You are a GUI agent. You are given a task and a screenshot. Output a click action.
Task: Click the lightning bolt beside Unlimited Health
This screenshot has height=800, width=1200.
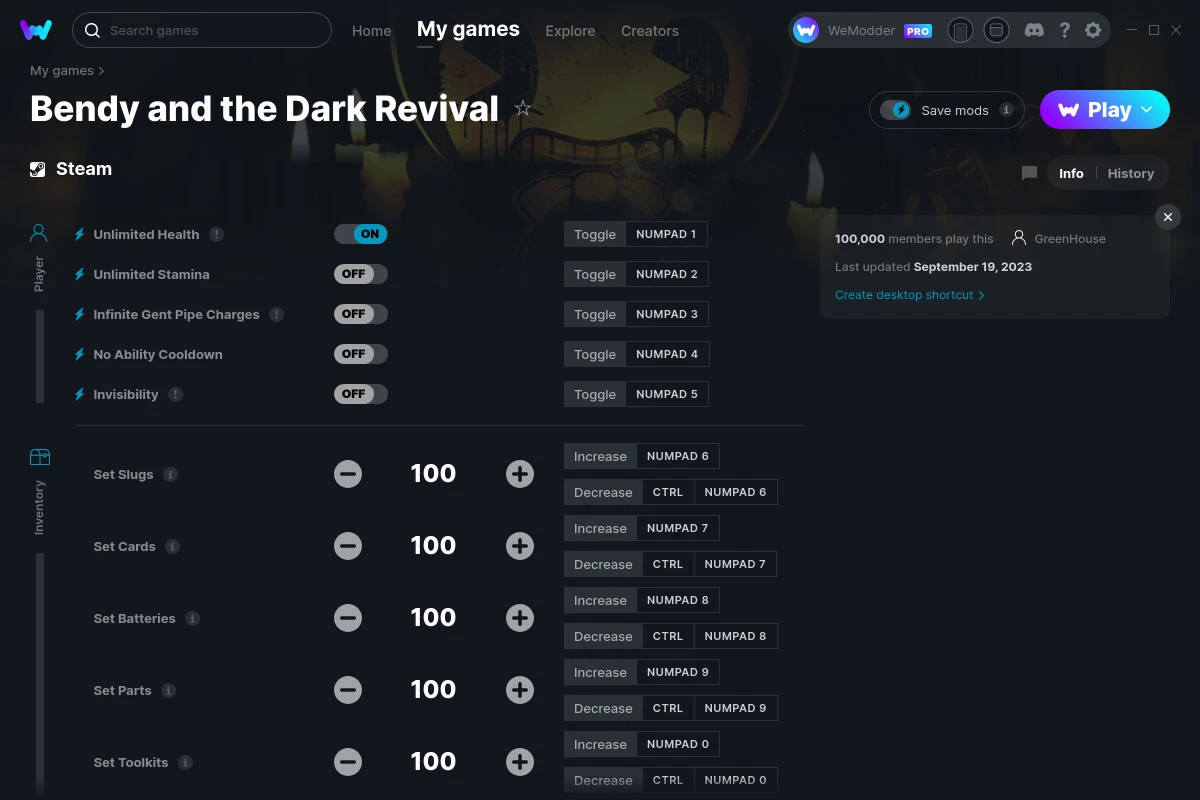pyautogui.click(x=78, y=234)
